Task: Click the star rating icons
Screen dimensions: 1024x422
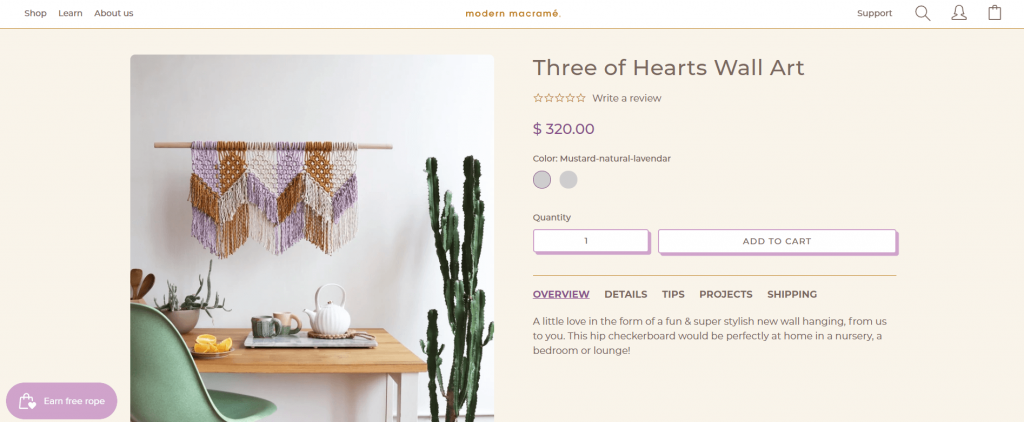Action: 559,98
